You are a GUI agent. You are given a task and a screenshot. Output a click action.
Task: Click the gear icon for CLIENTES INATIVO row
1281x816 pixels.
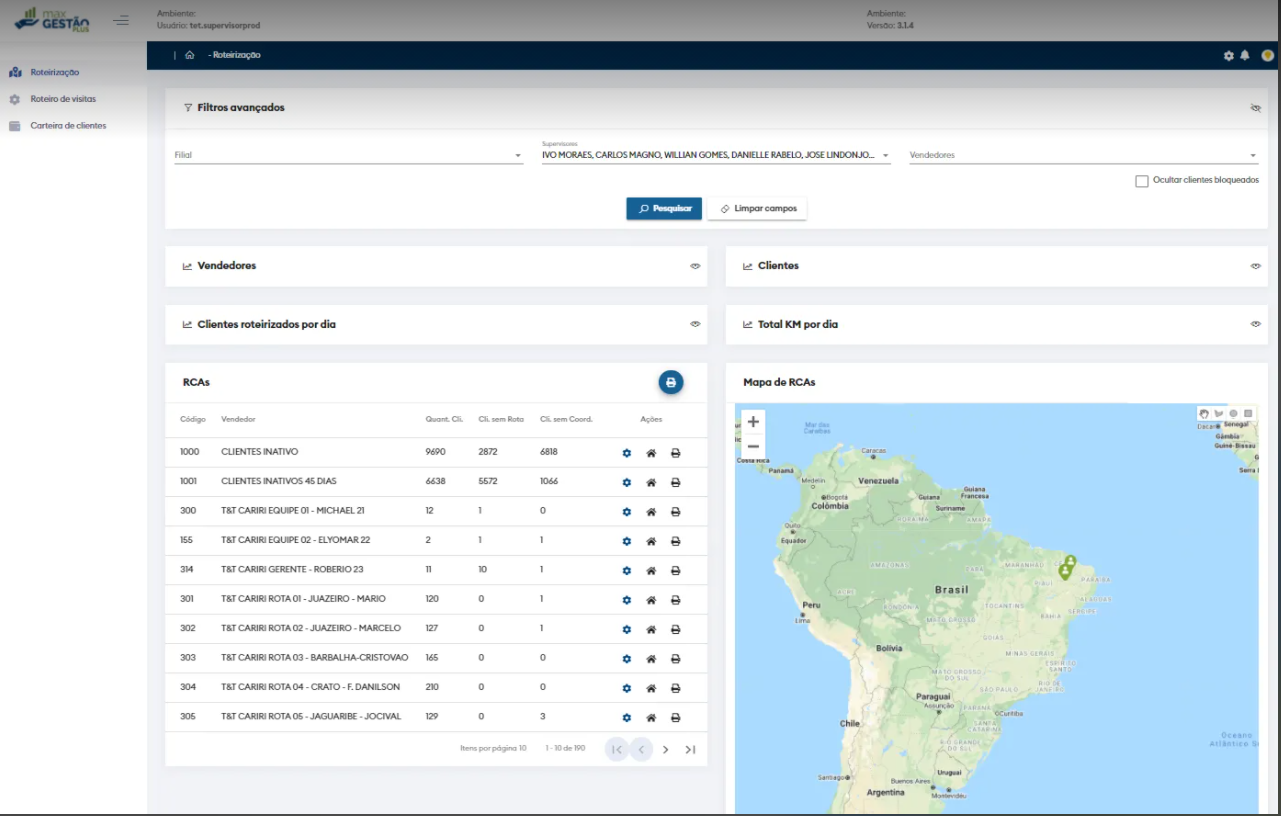coord(627,453)
